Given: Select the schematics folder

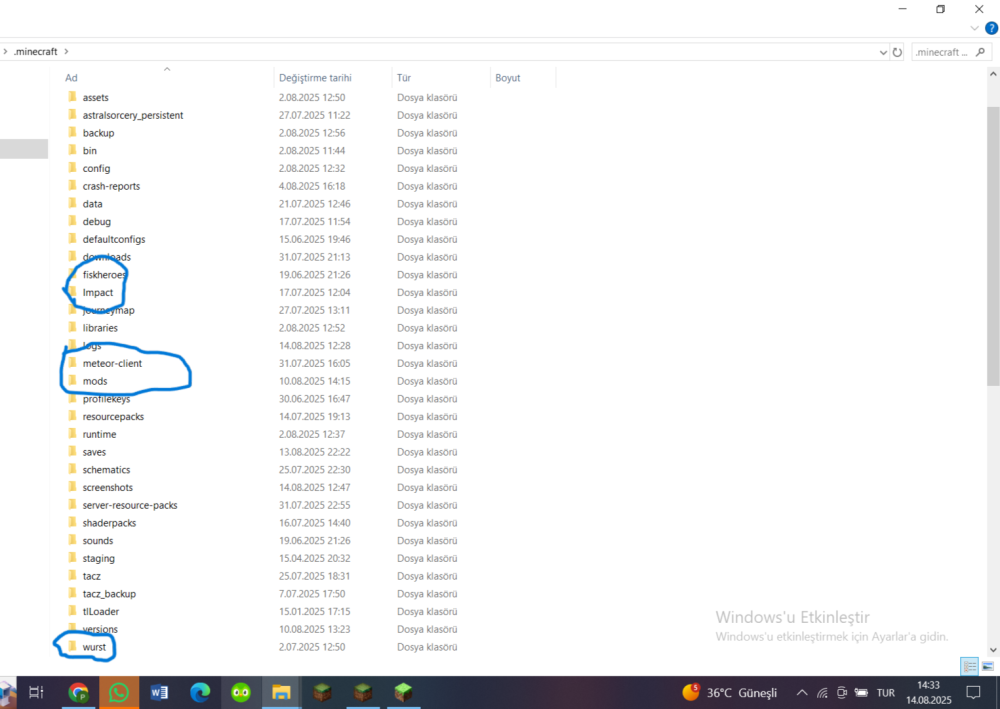Looking at the screenshot, I should [x=106, y=470].
